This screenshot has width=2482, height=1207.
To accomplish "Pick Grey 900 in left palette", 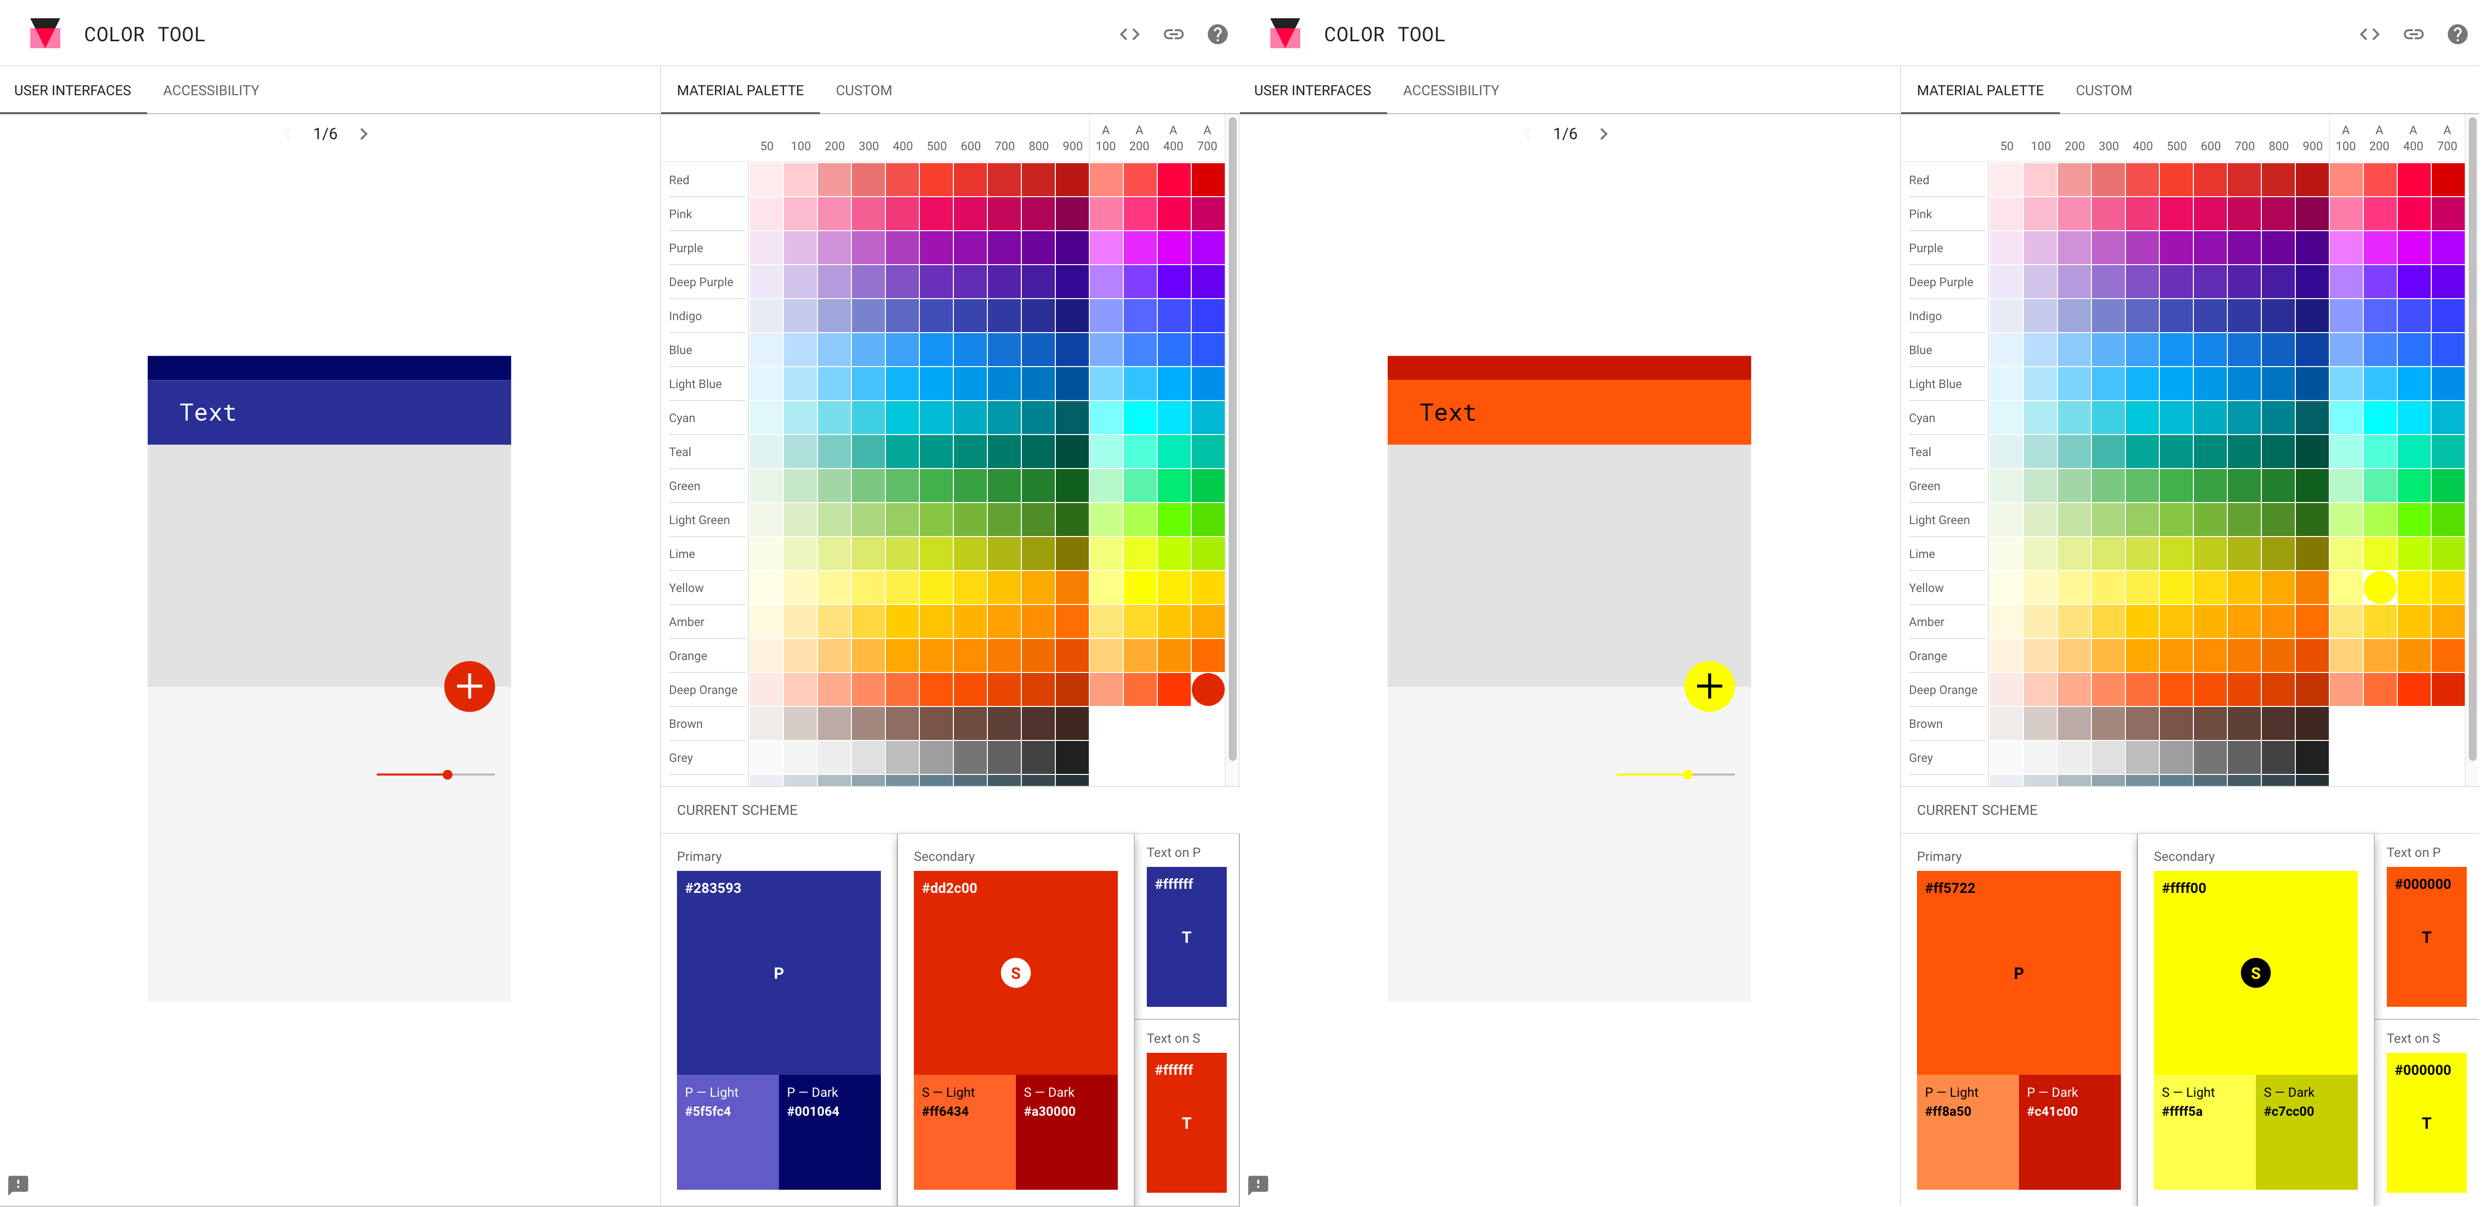I will (1073, 758).
